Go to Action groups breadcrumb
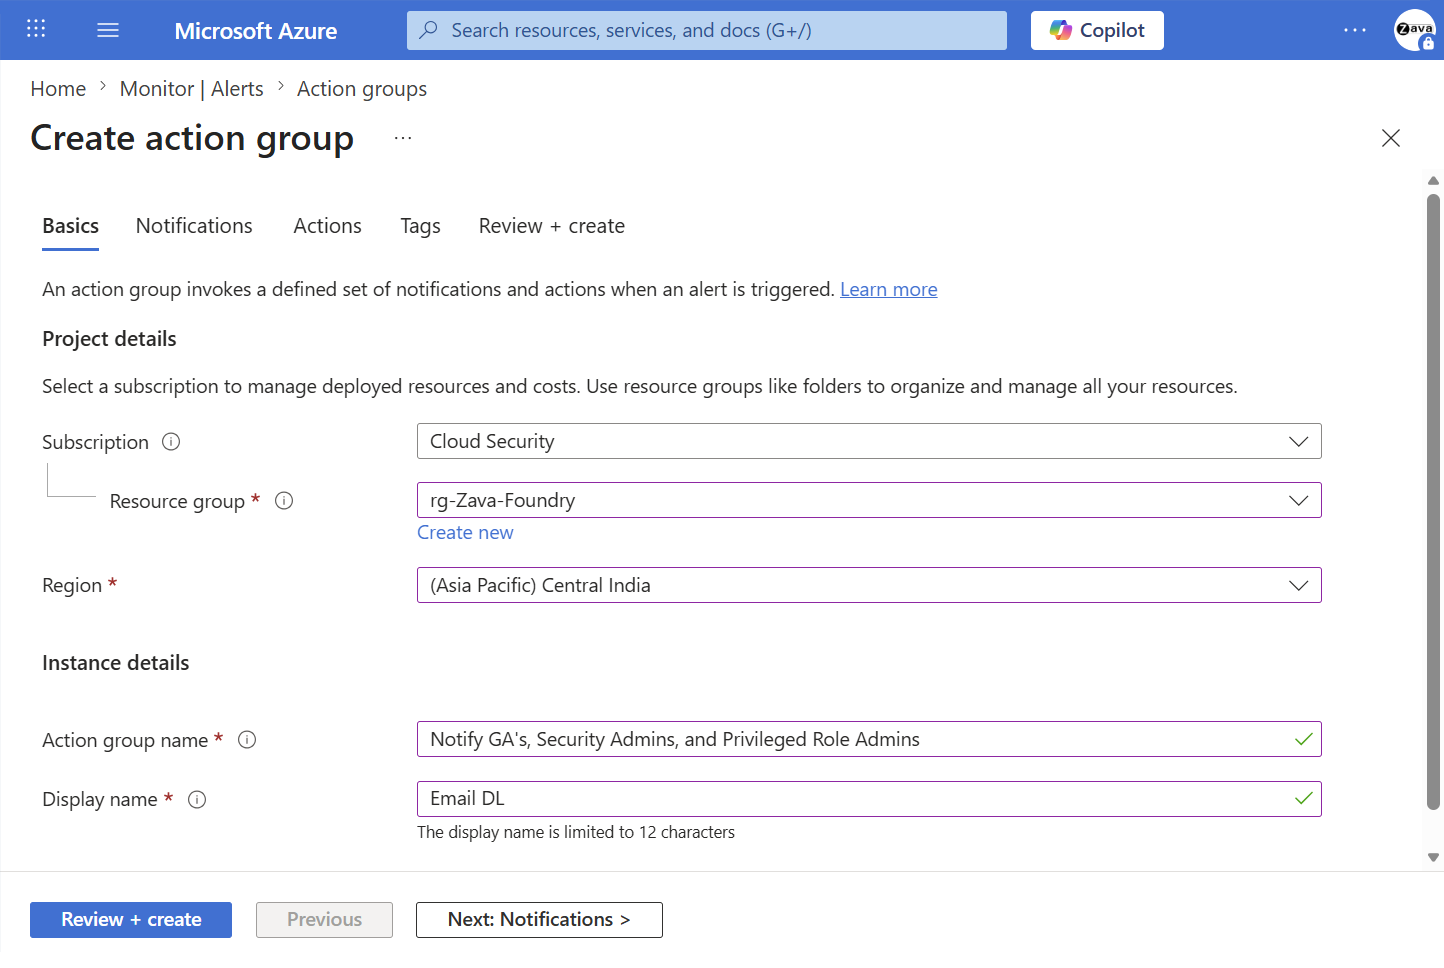The height and width of the screenshot is (968, 1444). click(x=362, y=89)
